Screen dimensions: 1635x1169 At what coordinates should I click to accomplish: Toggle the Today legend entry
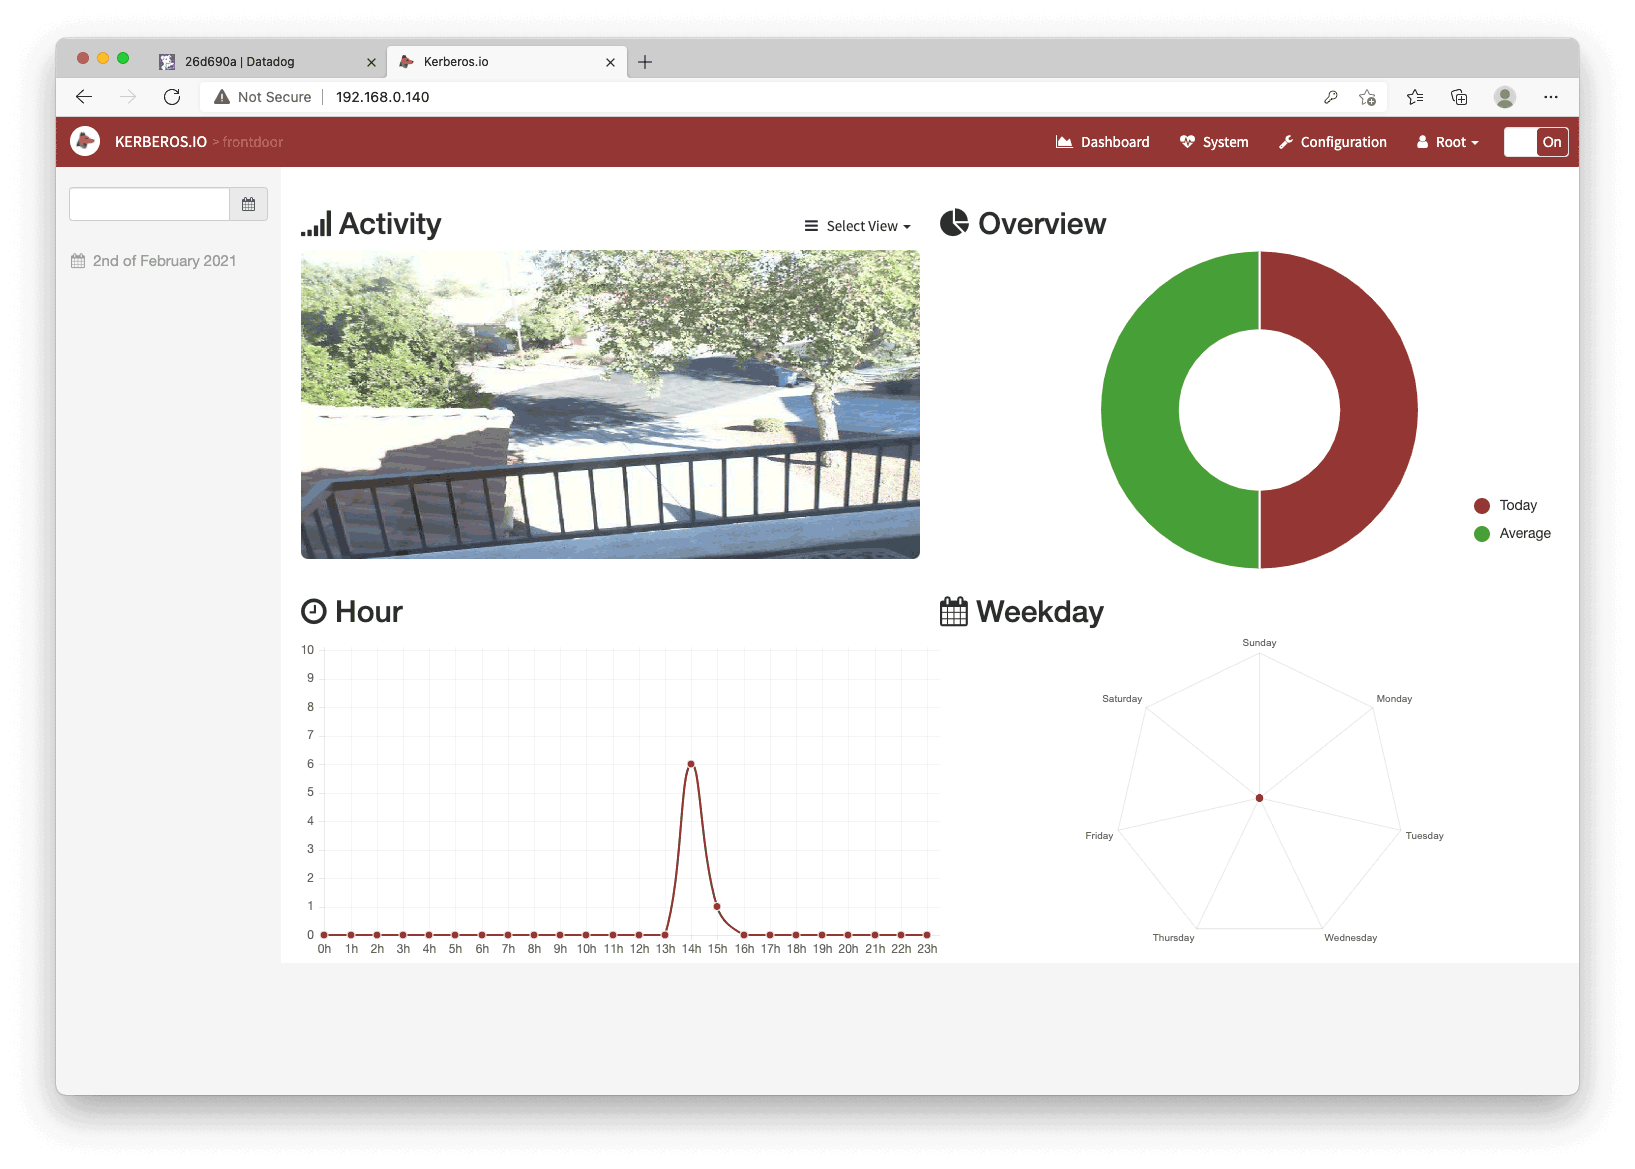1505,505
